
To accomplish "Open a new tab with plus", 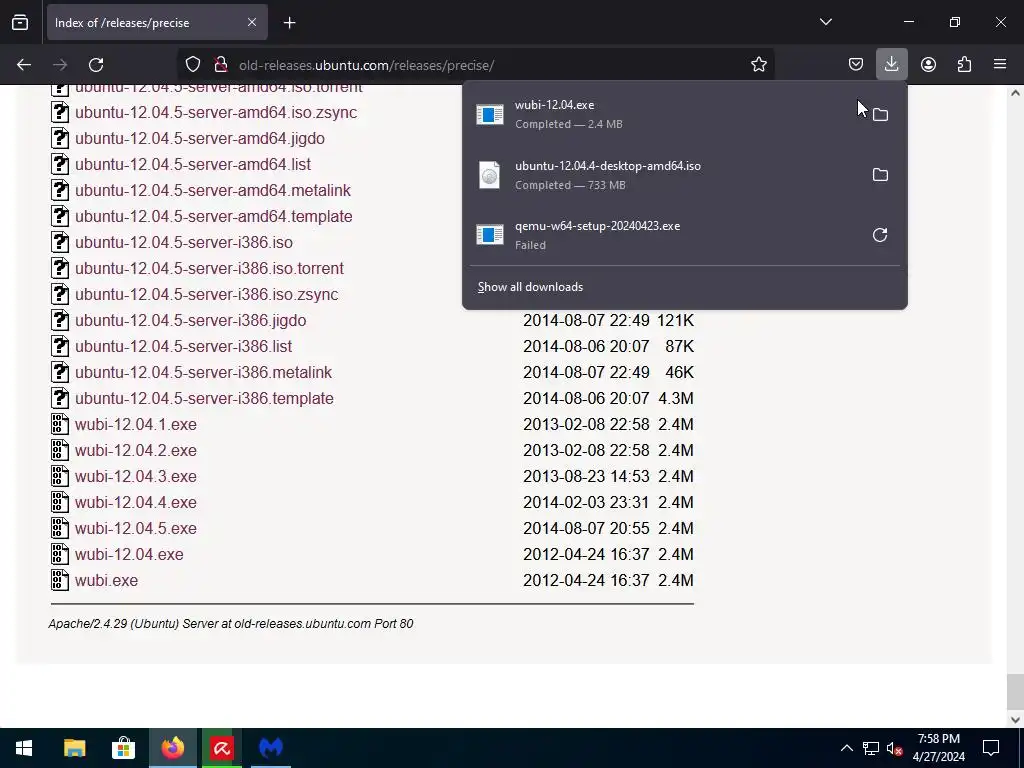I will (289, 23).
